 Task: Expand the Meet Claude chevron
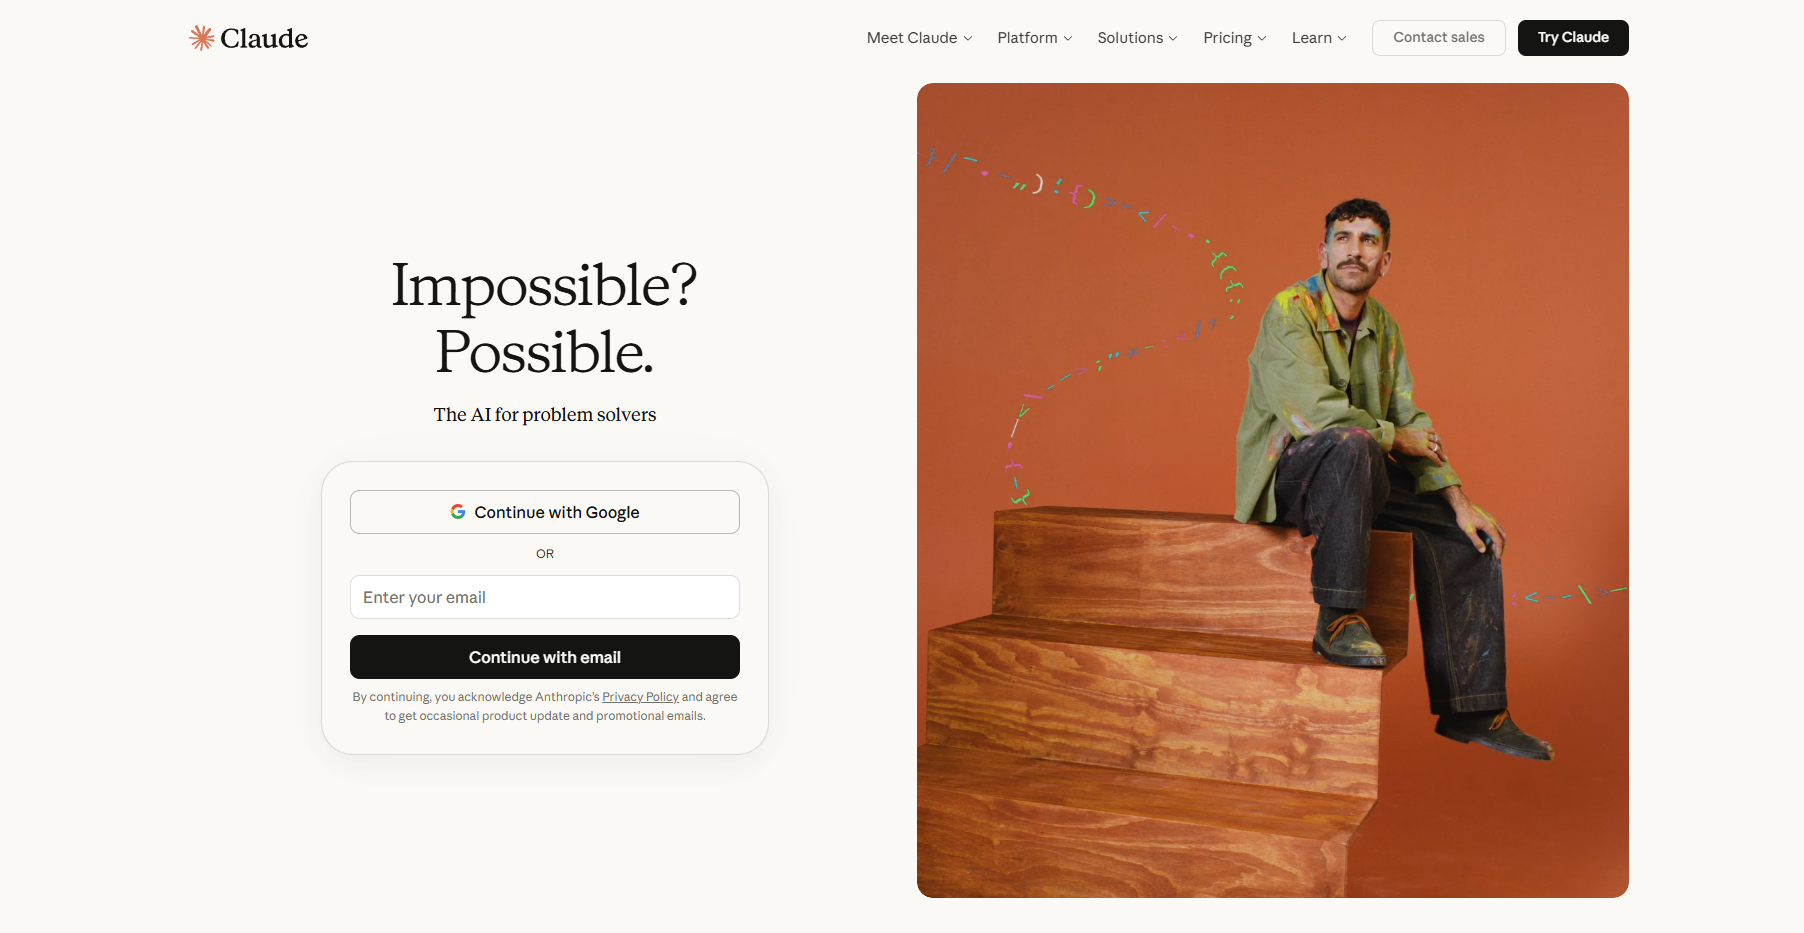click(968, 38)
